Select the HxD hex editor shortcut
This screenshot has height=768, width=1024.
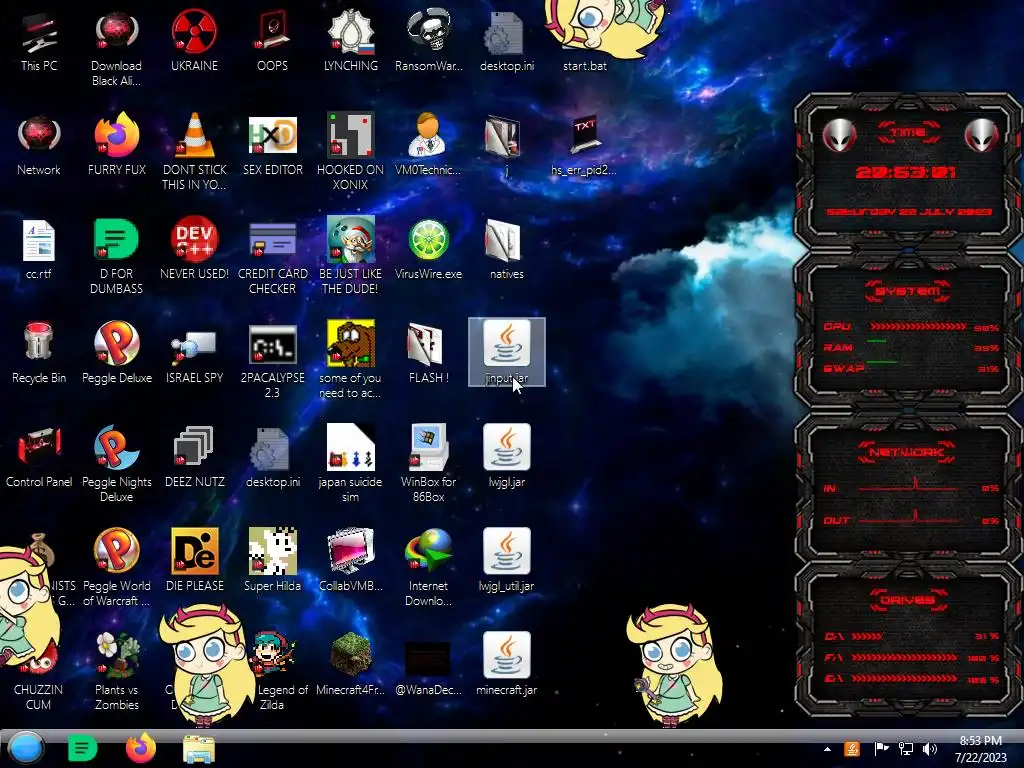coord(272,145)
